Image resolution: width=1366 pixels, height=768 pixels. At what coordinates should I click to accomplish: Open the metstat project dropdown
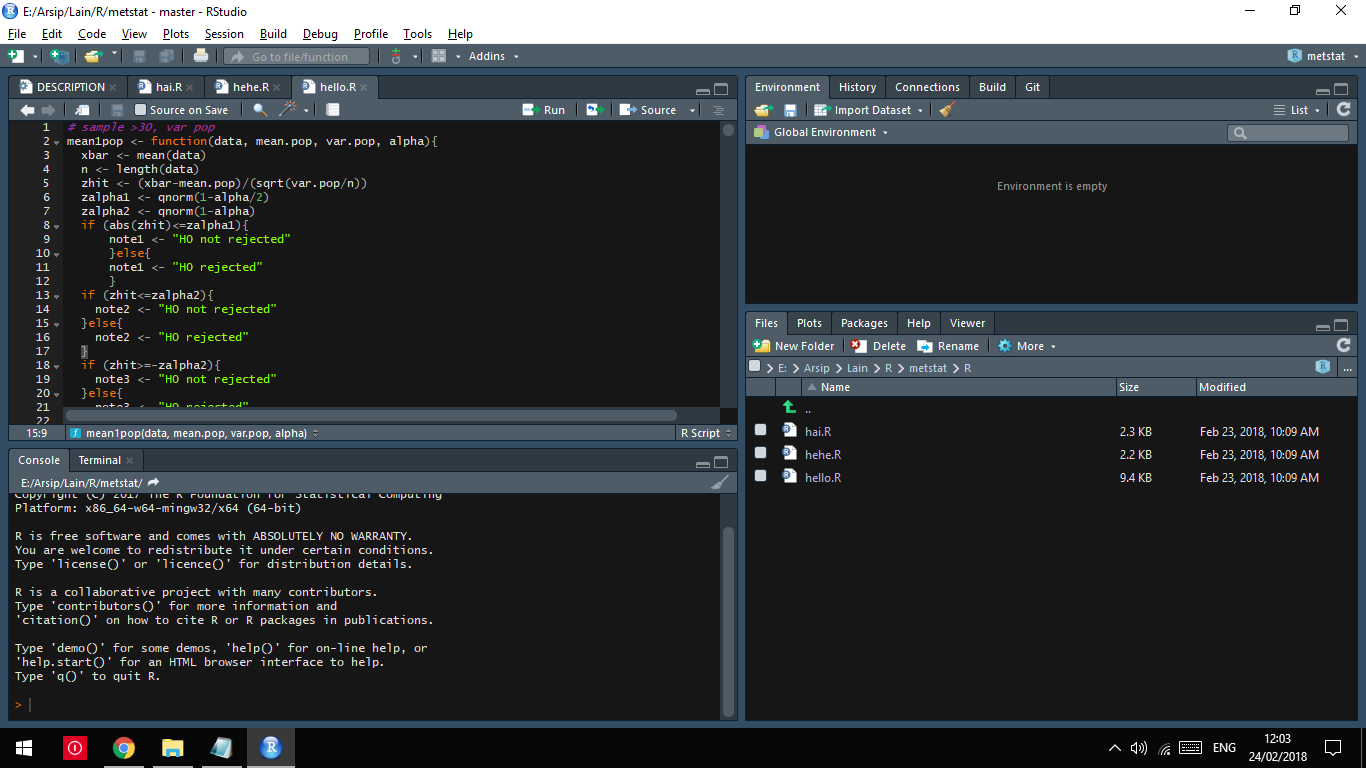1323,56
